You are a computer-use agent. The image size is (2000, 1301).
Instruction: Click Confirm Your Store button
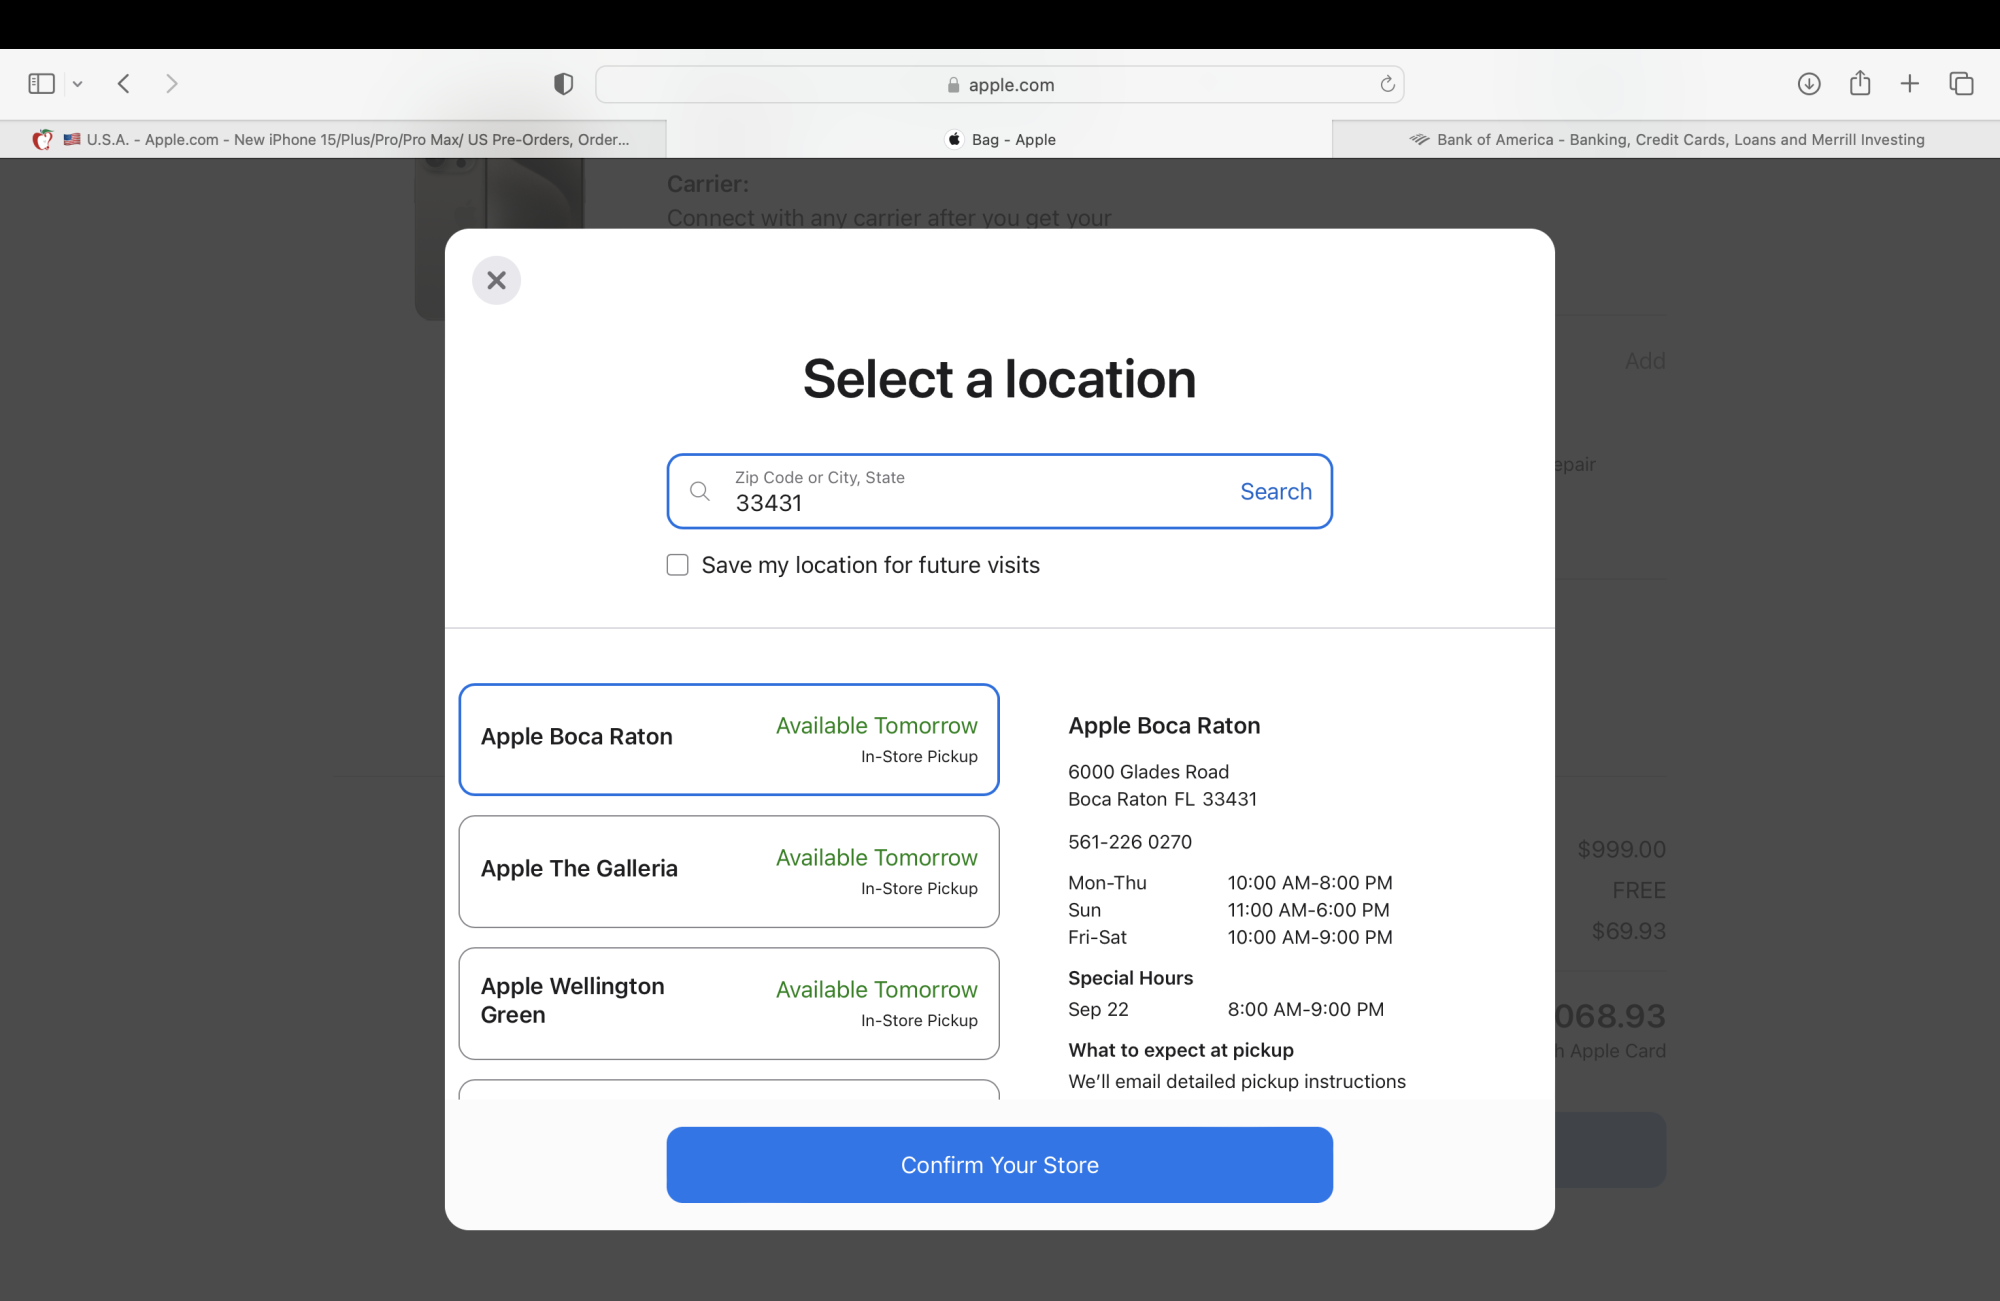(x=1000, y=1164)
